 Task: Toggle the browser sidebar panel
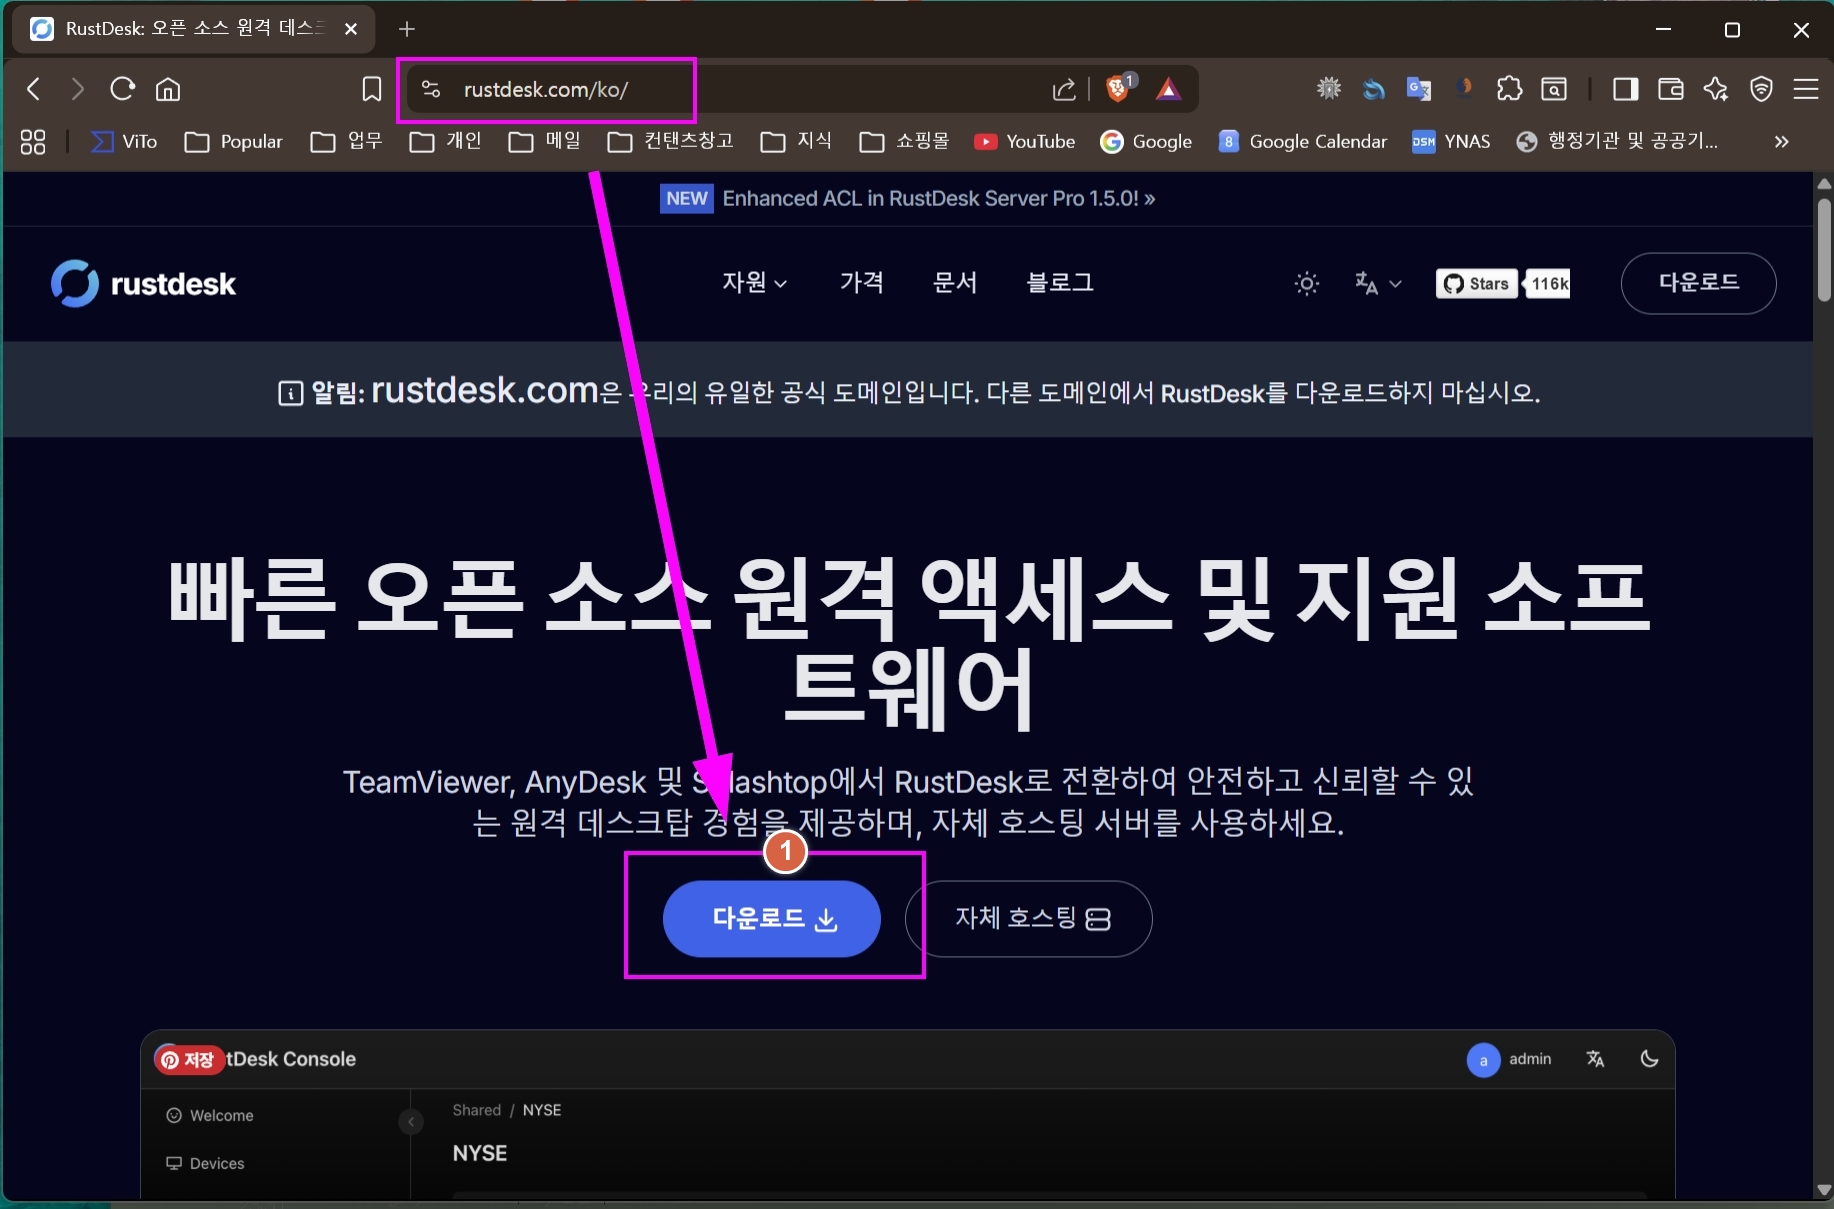pyautogui.click(x=1625, y=89)
